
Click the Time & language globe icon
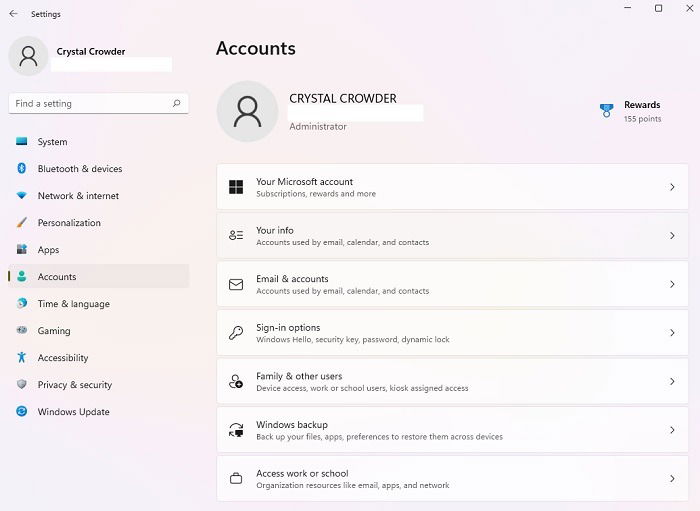coord(21,303)
